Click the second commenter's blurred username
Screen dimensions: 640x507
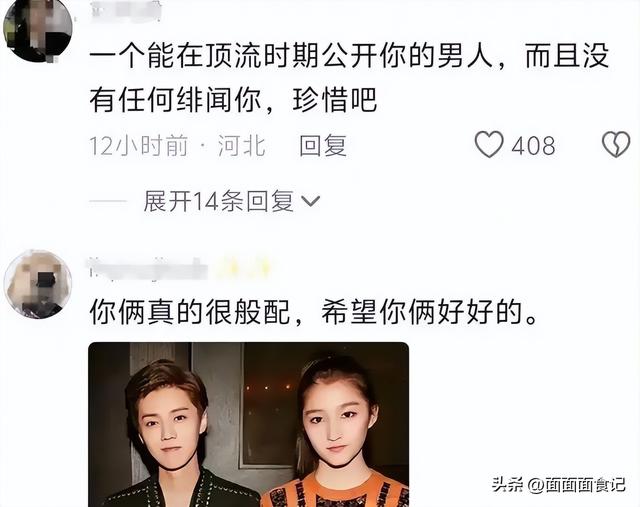coord(148,269)
